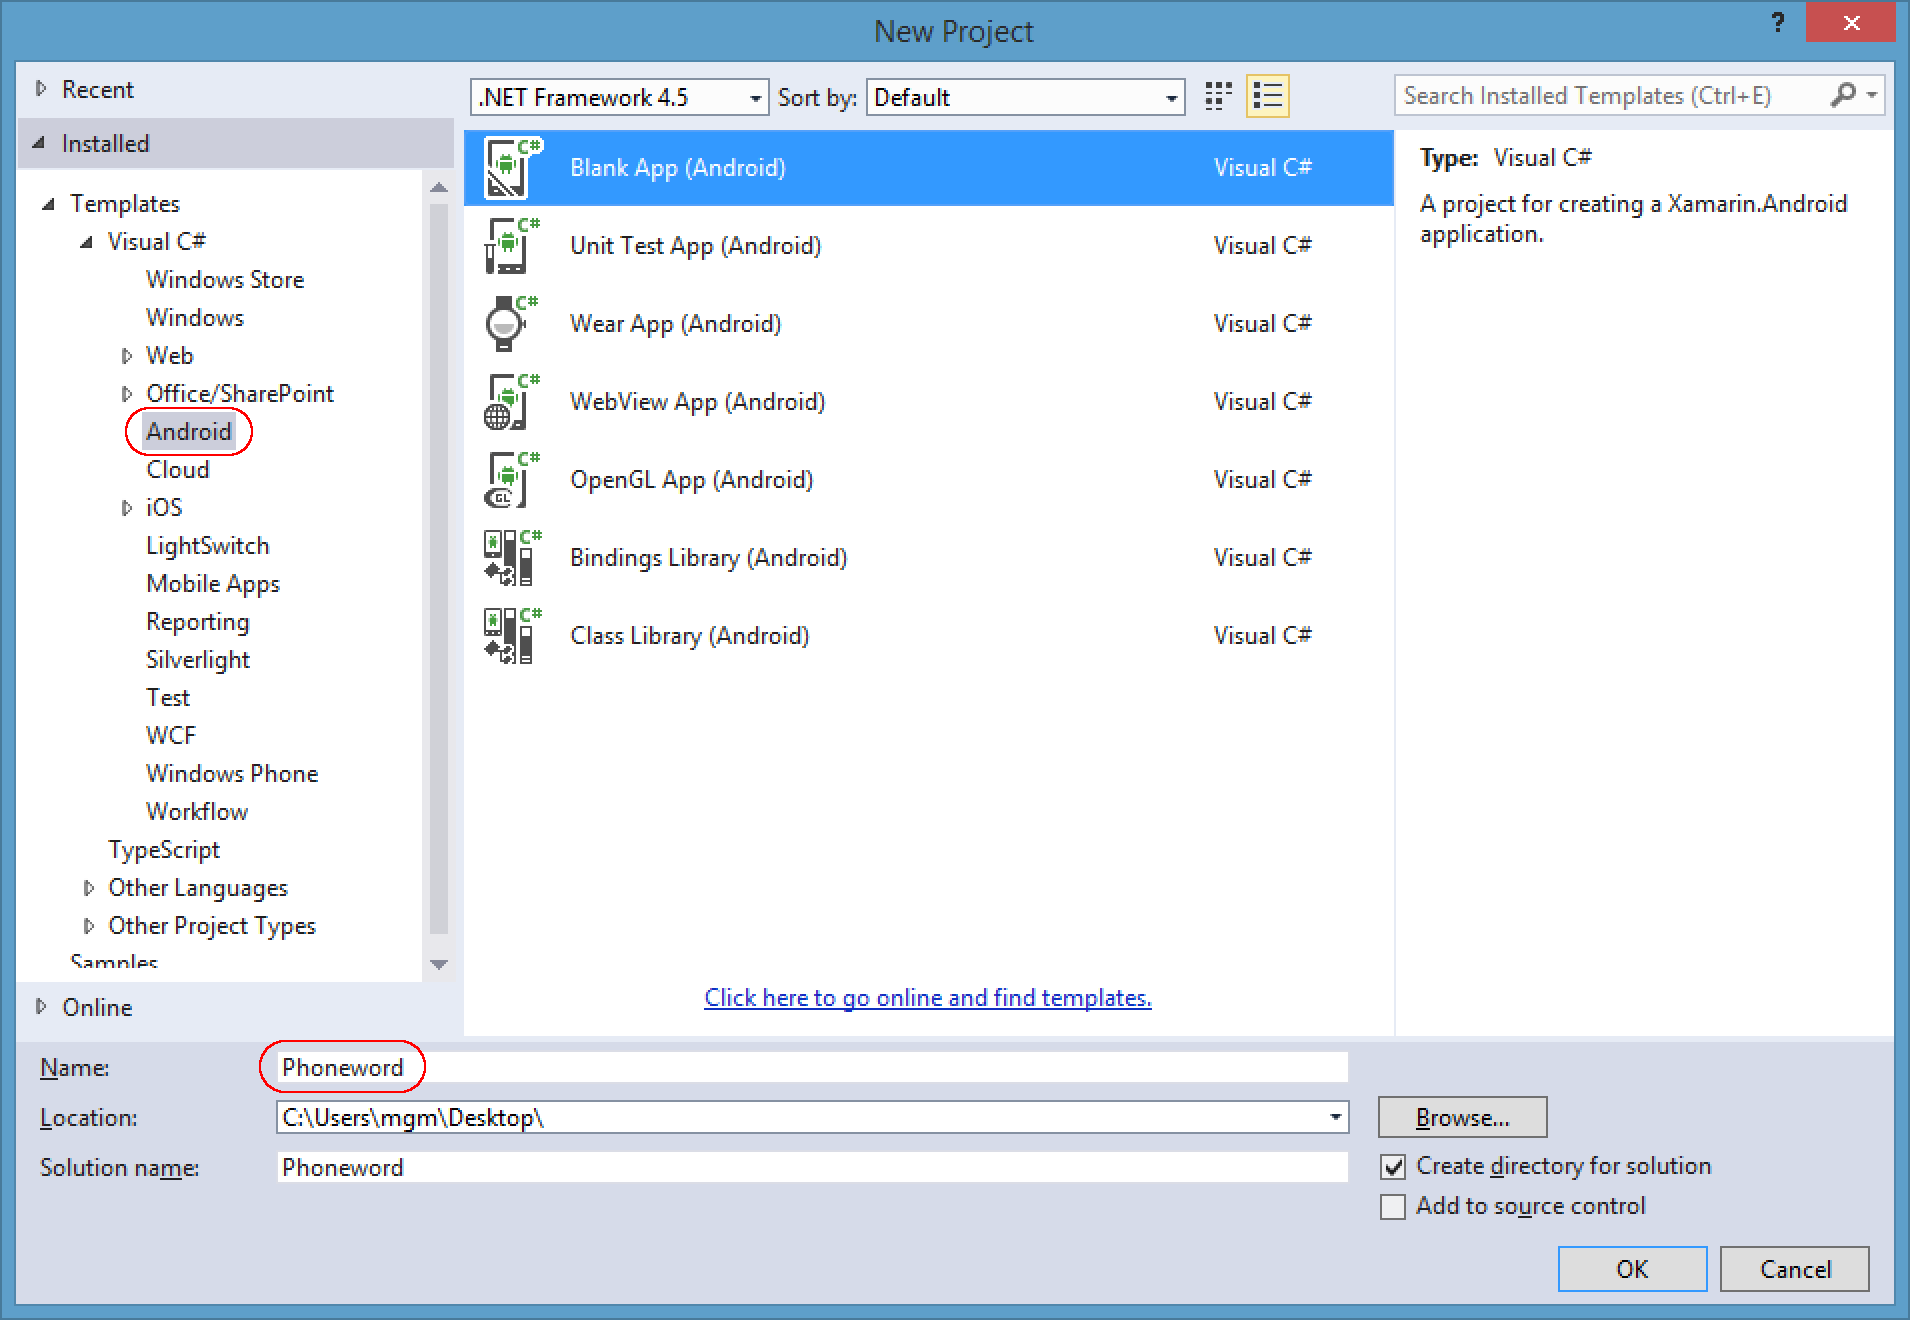Image resolution: width=1910 pixels, height=1320 pixels.
Task: Open the online templates link
Action: coord(927,998)
